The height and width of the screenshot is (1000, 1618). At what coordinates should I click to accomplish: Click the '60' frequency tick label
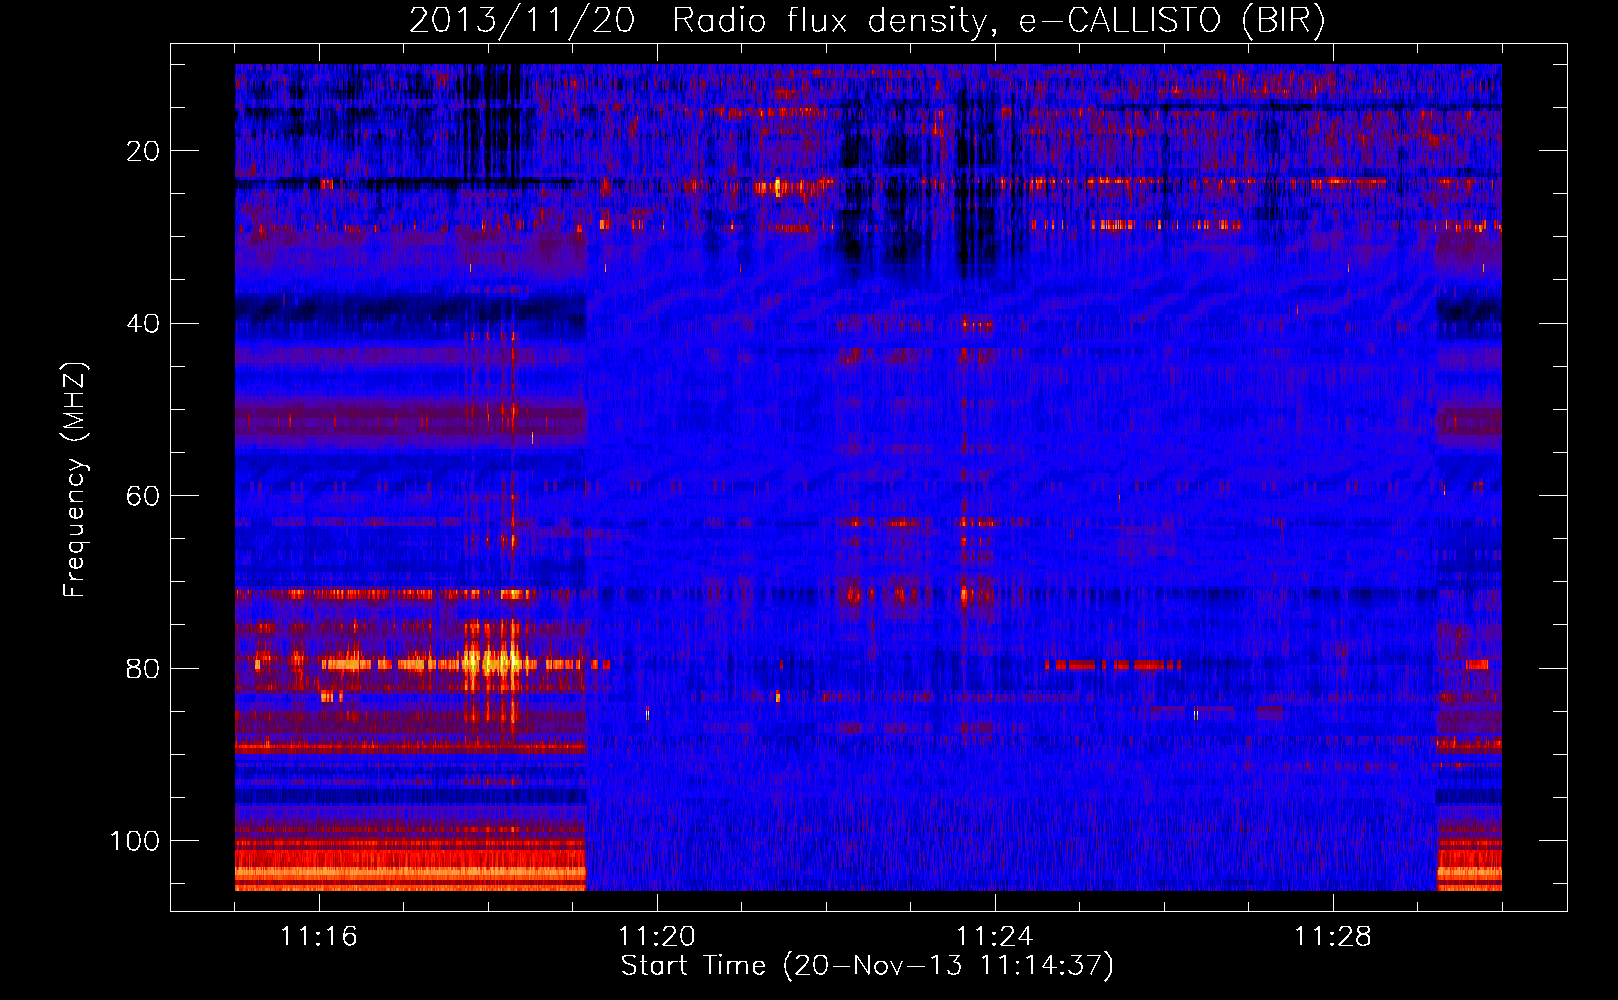143,496
